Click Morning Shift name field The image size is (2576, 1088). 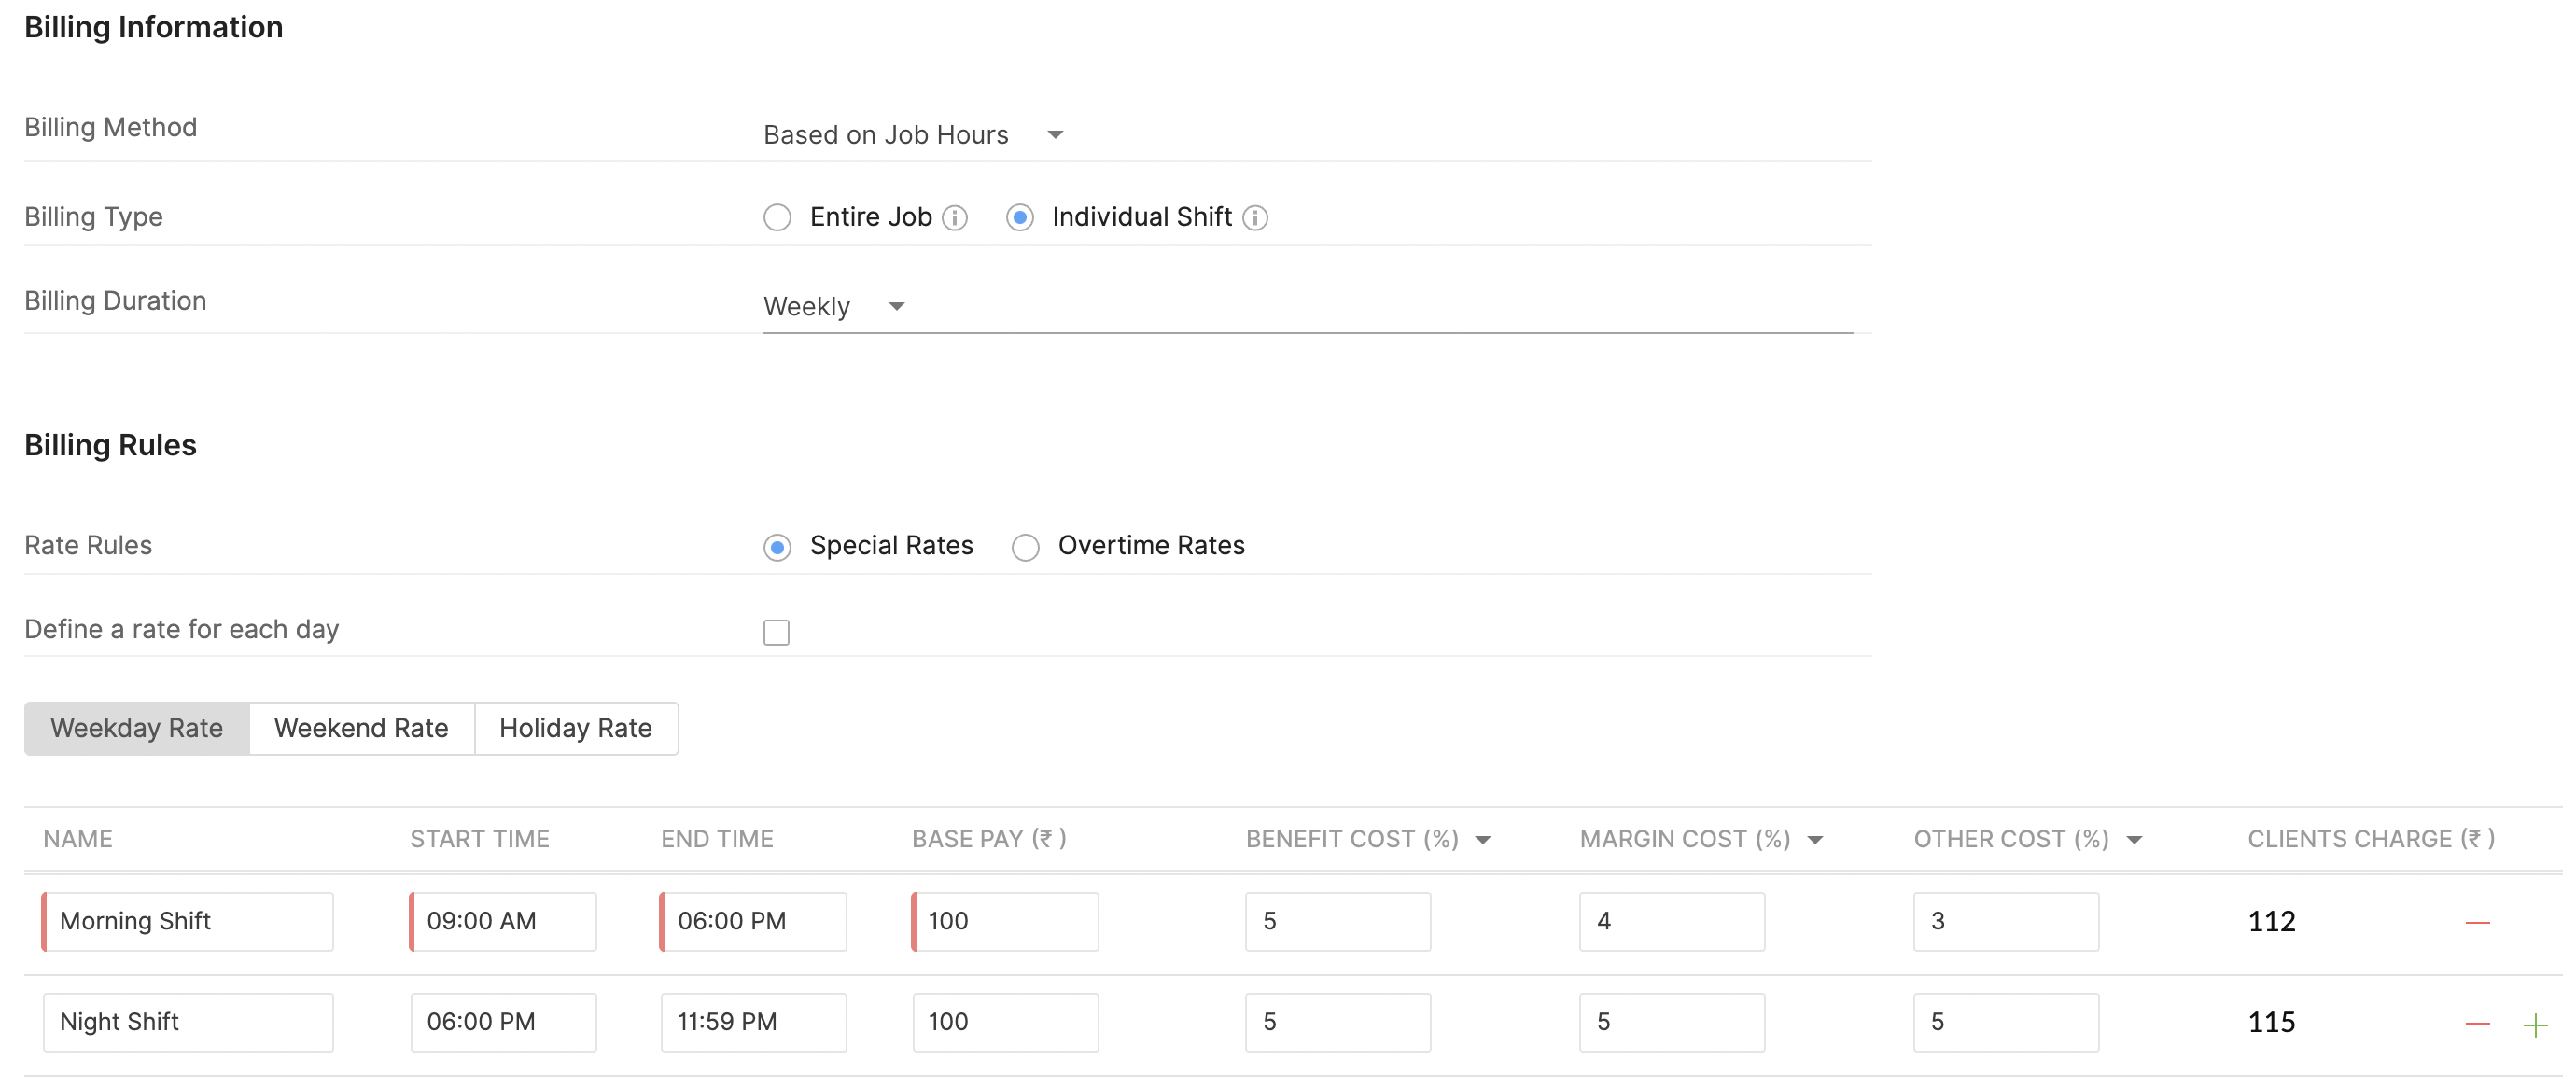pos(188,921)
